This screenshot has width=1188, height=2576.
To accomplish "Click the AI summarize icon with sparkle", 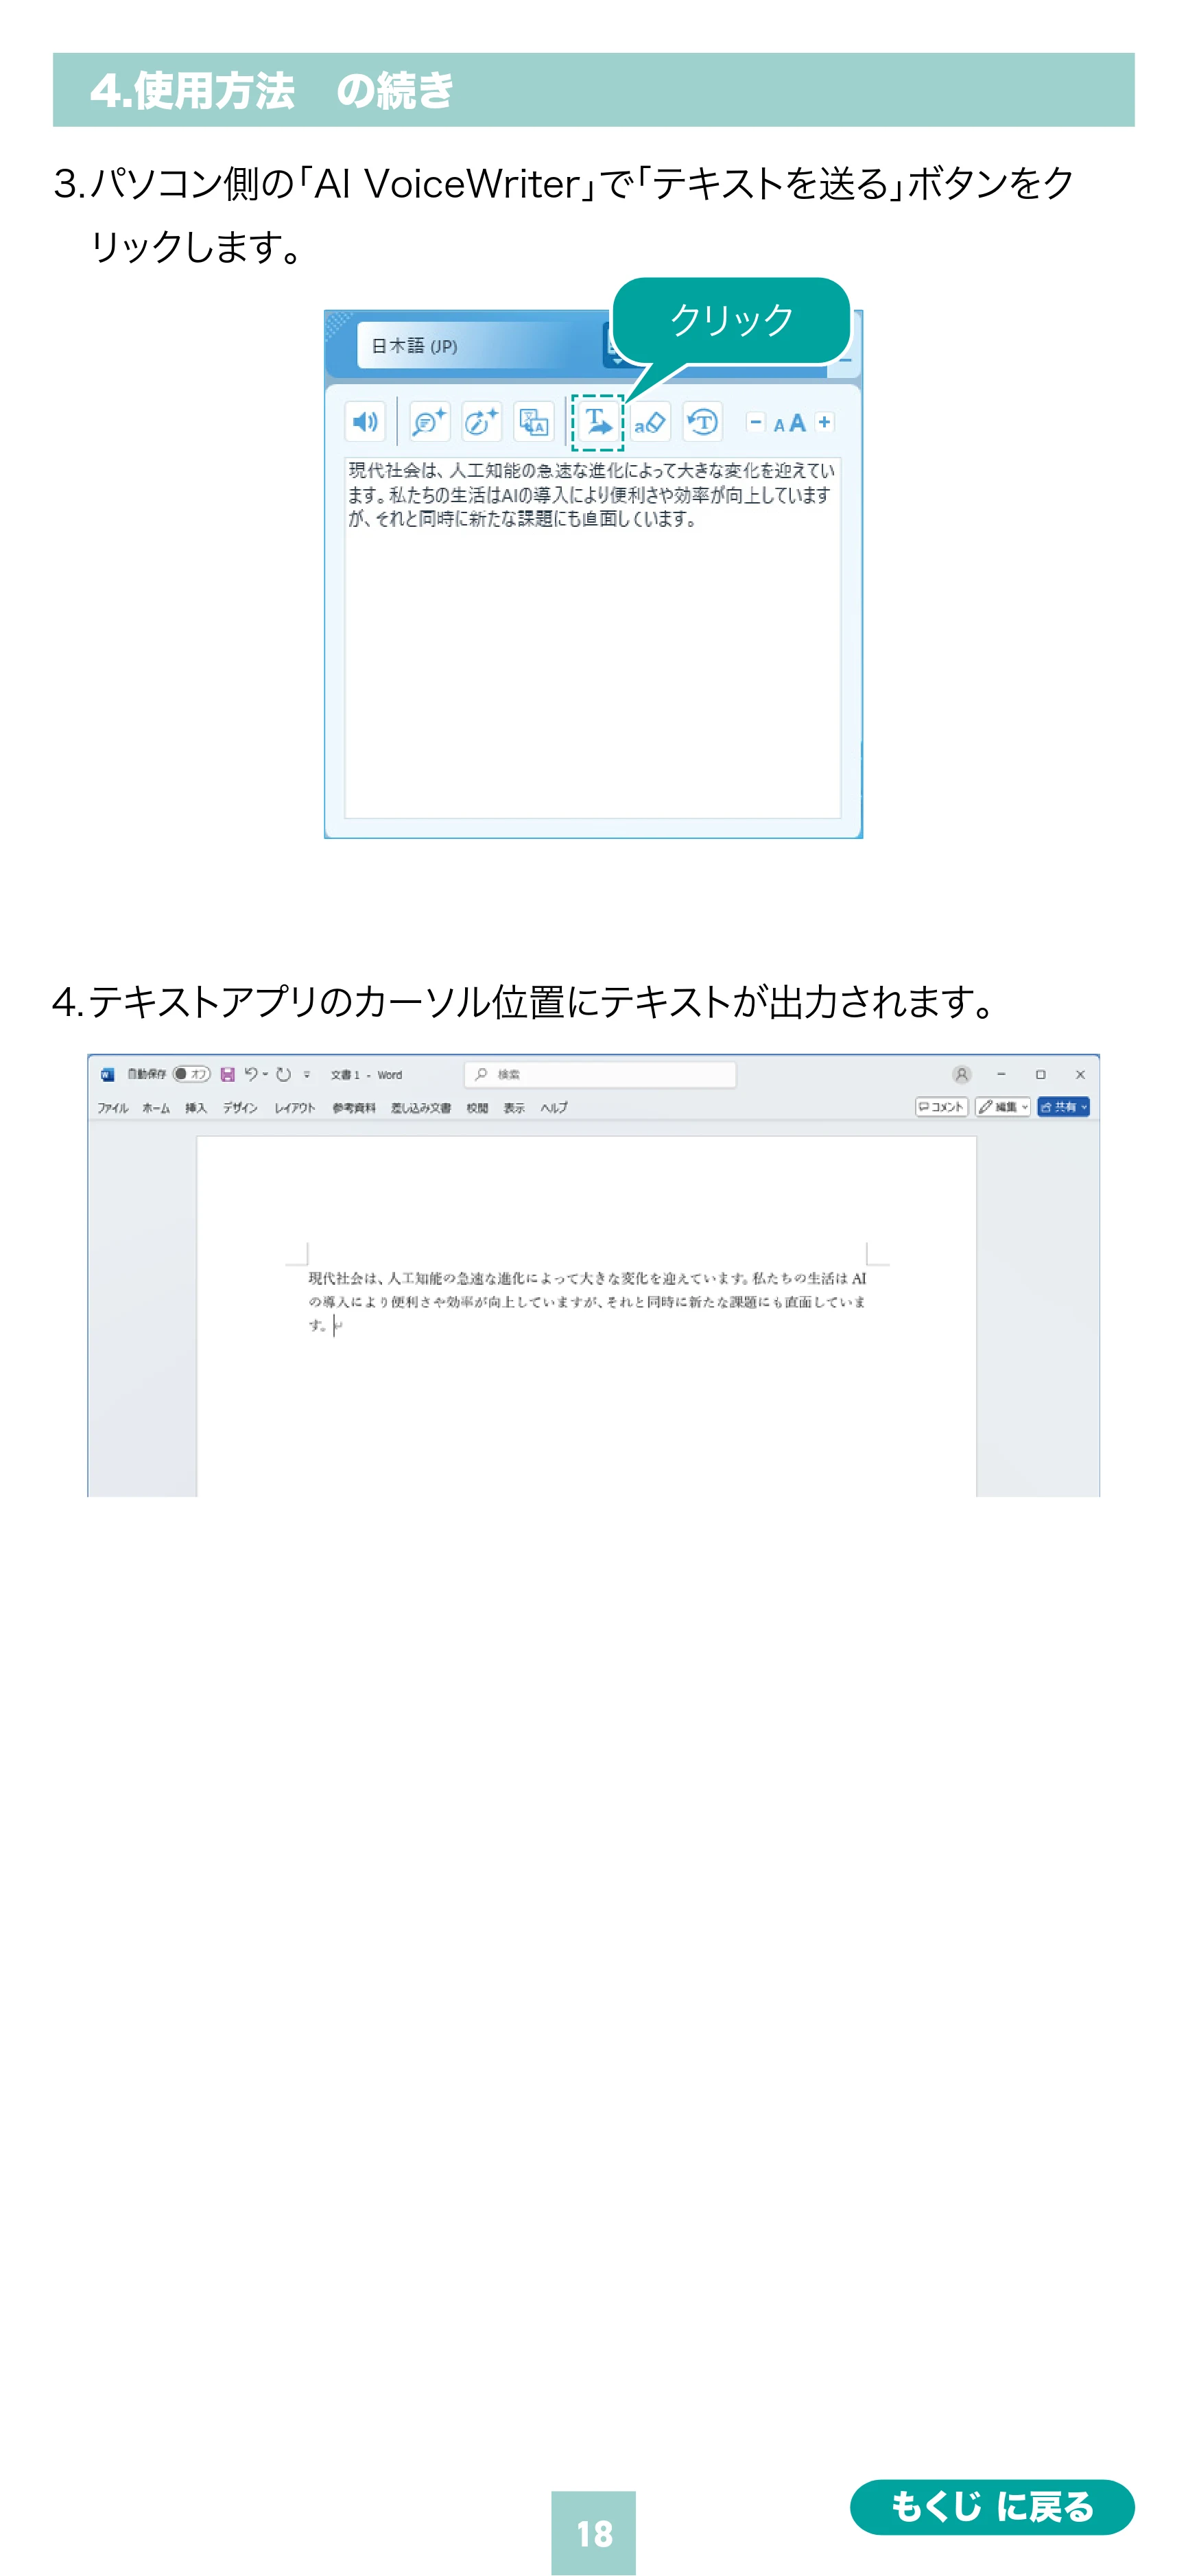I will [x=430, y=422].
